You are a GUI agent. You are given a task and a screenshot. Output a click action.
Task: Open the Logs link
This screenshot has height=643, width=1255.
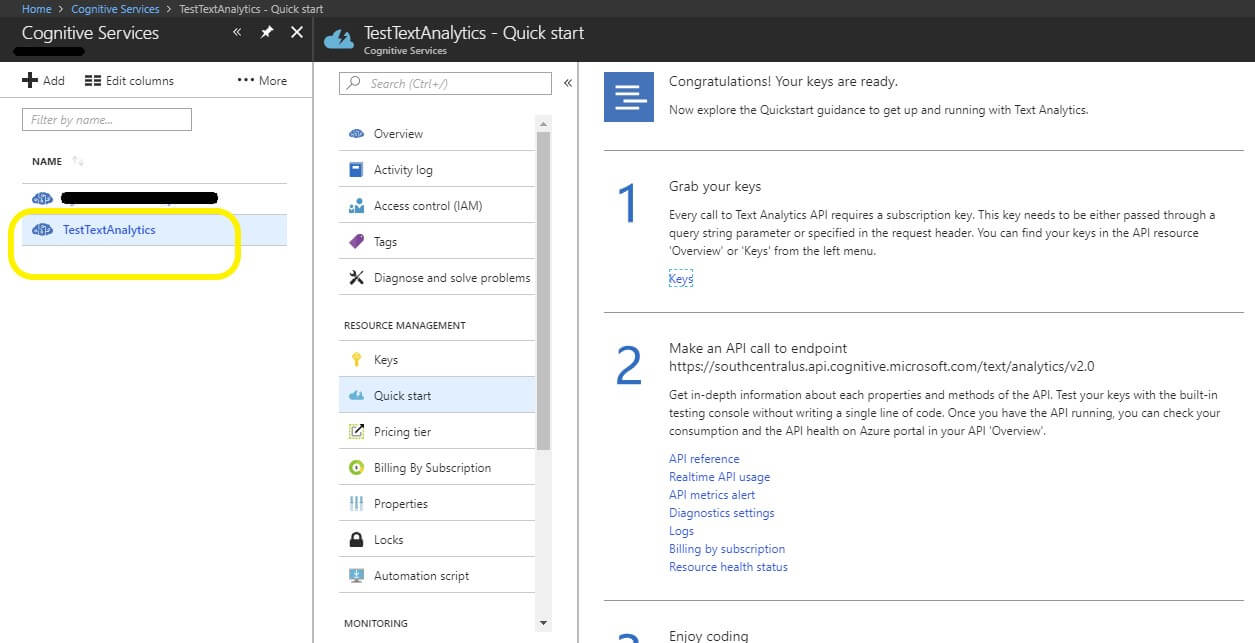point(681,531)
